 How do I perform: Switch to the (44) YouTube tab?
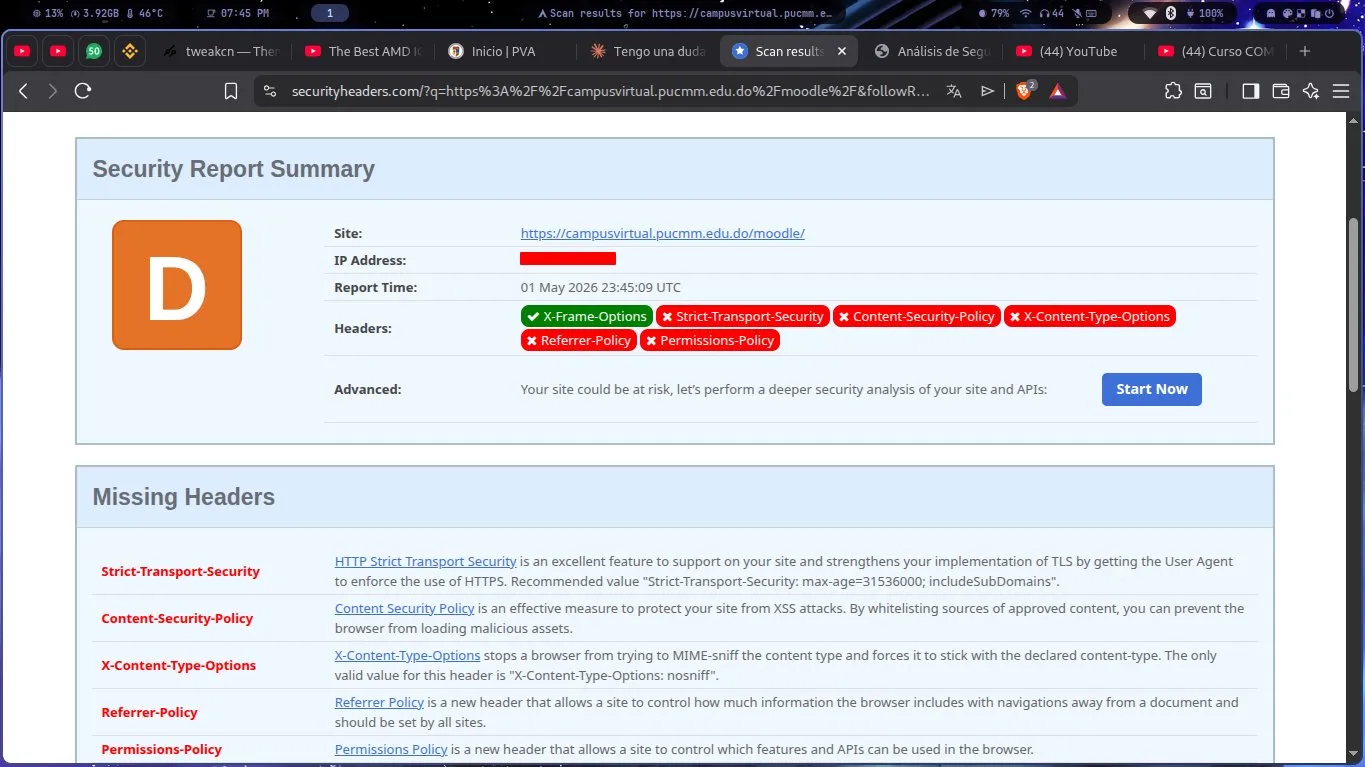(x=1075, y=51)
